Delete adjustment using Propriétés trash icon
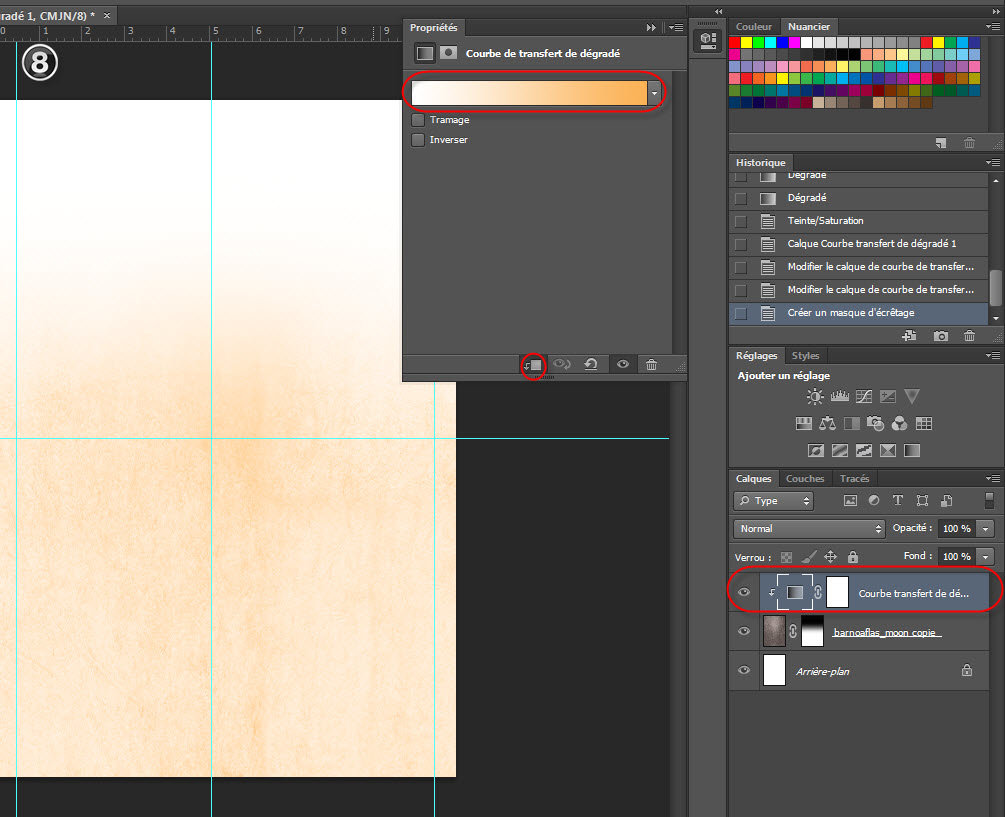Screen dimensions: 1005x817 click(651, 365)
